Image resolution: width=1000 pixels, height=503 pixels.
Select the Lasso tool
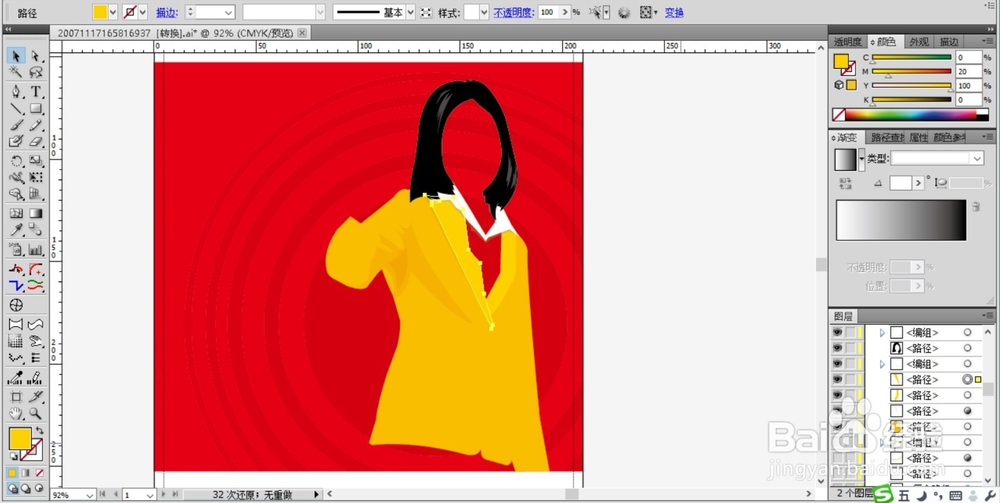[36, 72]
